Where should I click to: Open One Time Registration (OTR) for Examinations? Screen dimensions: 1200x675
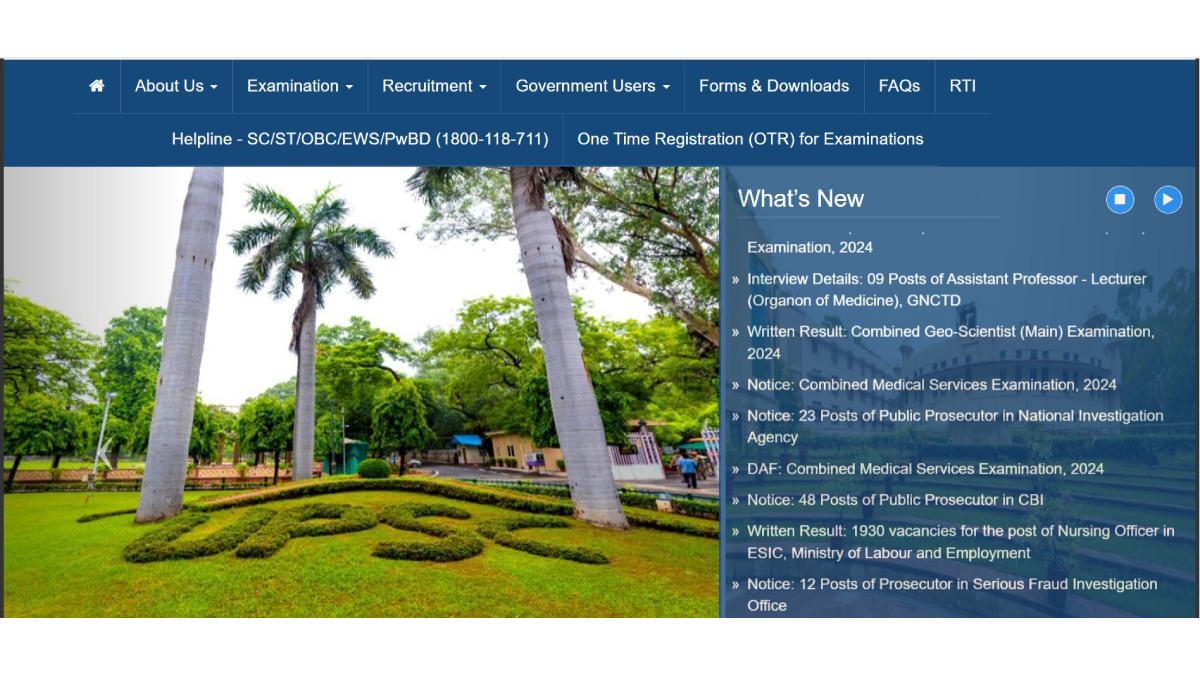(x=750, y=139)
